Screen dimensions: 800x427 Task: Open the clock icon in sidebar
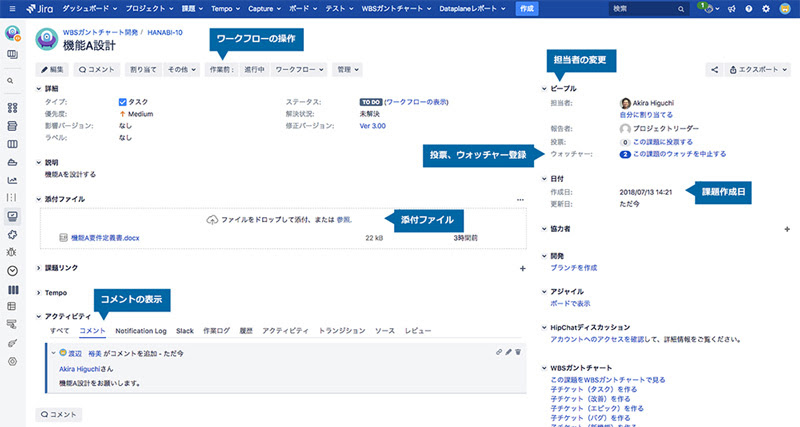(12, 271)
